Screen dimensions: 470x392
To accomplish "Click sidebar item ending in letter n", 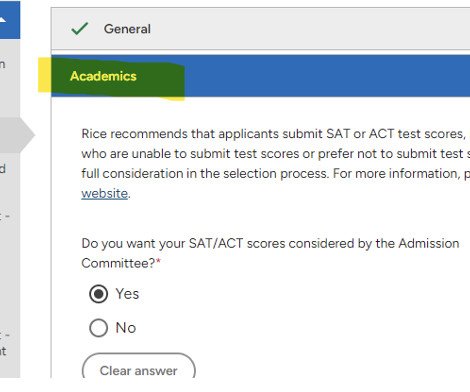I will coord(3,64).
